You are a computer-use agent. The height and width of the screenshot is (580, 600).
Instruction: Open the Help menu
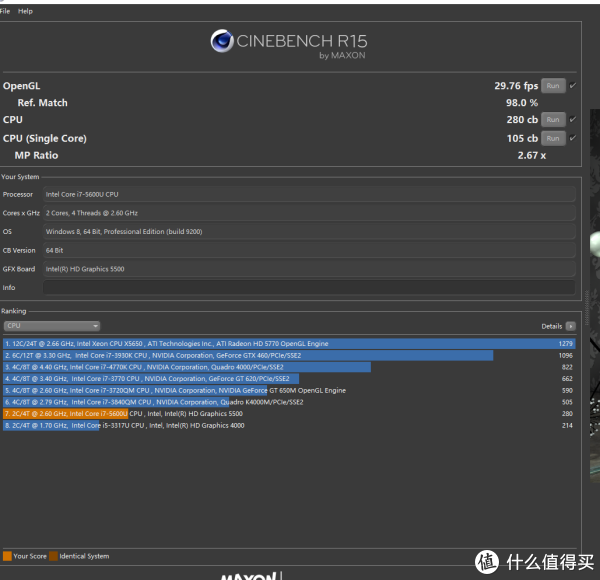tap(25, 11)
